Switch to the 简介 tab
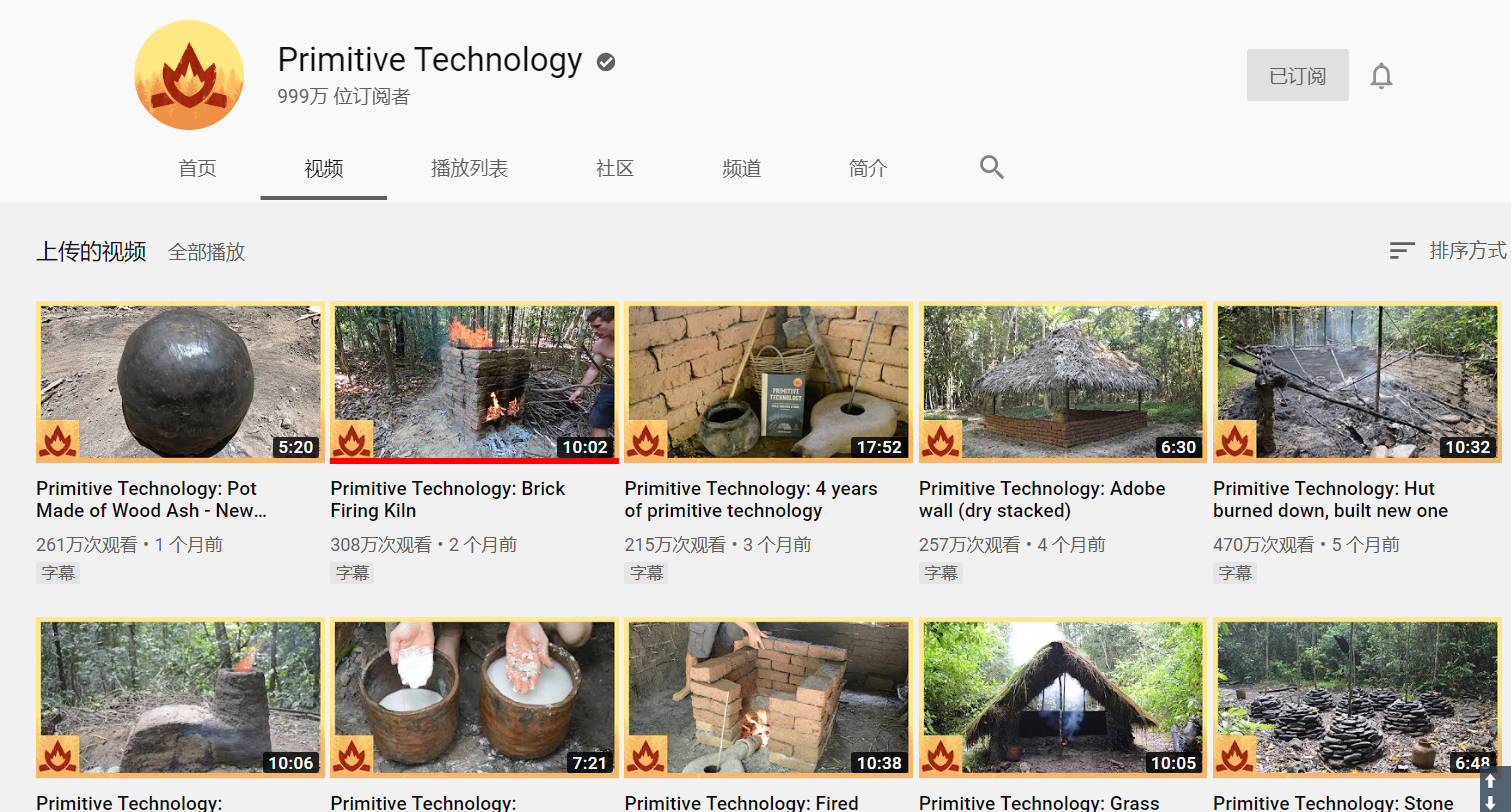 [867, 168]
